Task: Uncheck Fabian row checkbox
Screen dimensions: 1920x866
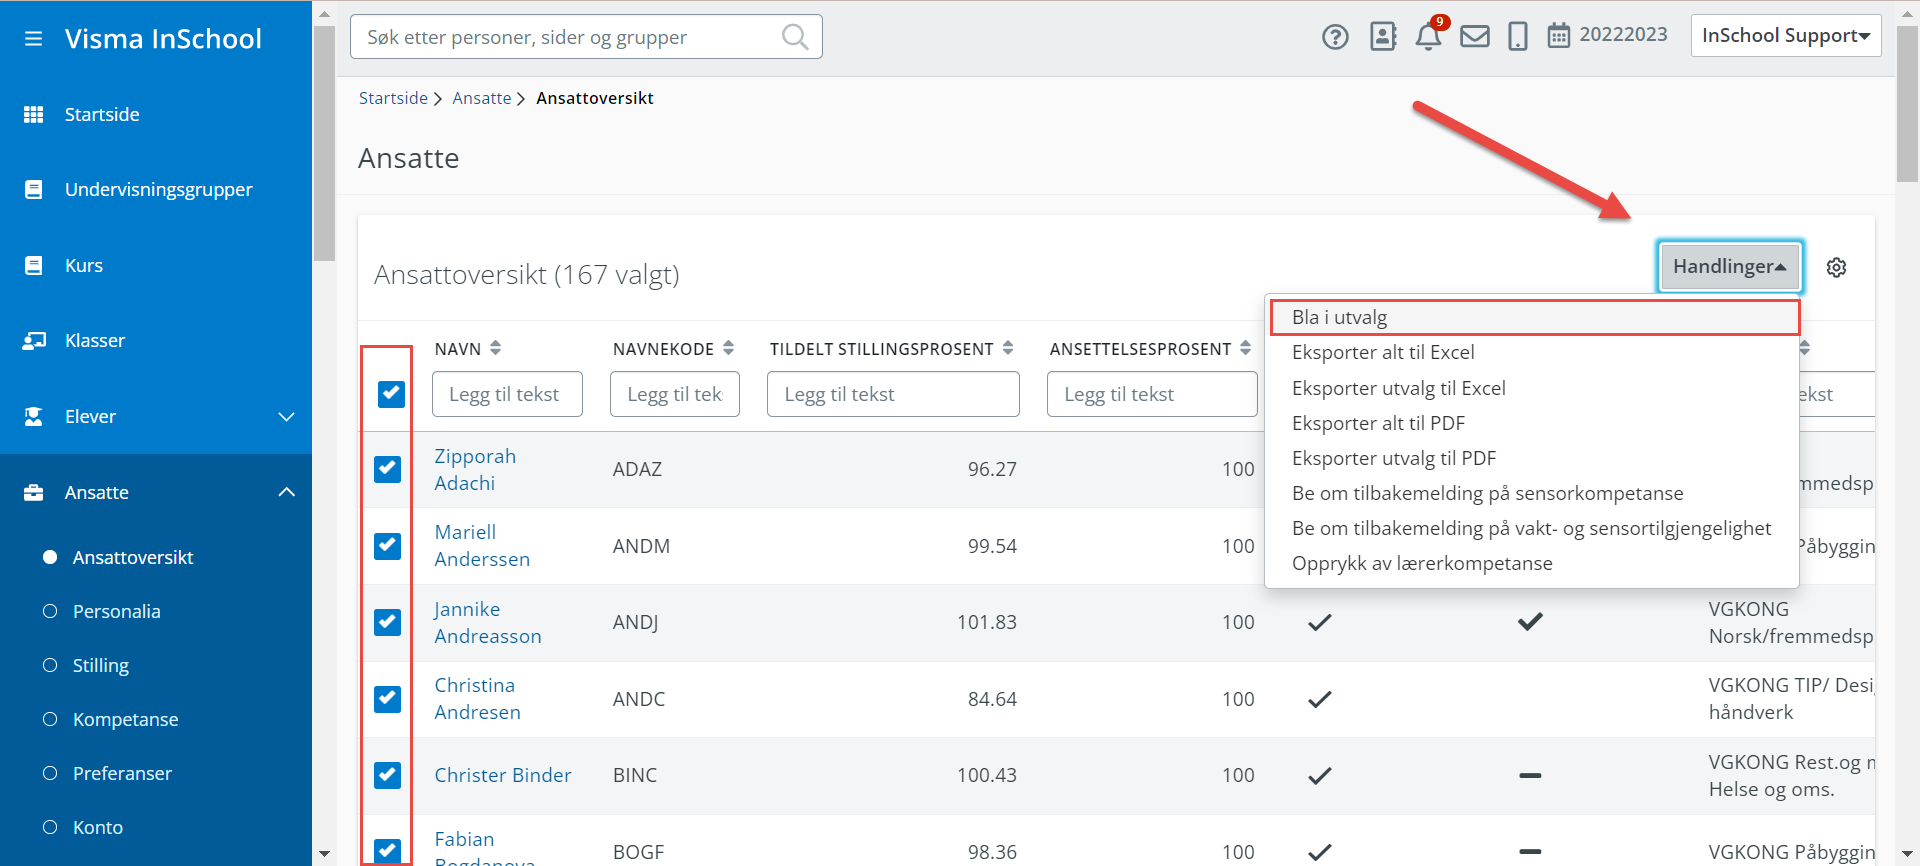Action: click(x=387, y=851)
